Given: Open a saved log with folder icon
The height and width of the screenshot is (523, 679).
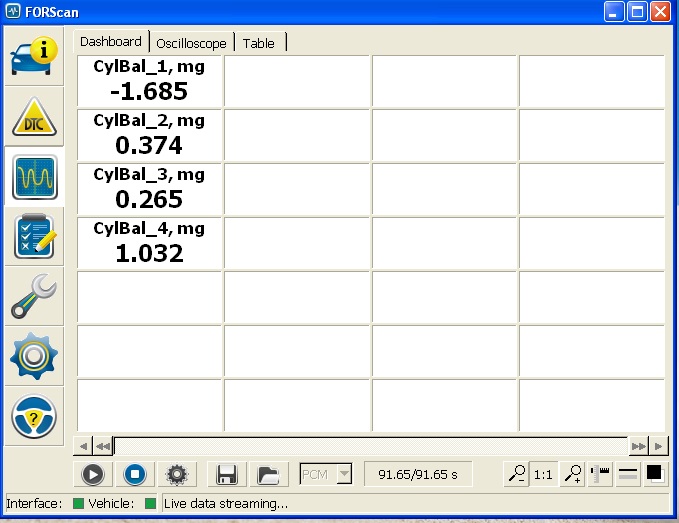Looking at the screenshot, I should (267, 474).
